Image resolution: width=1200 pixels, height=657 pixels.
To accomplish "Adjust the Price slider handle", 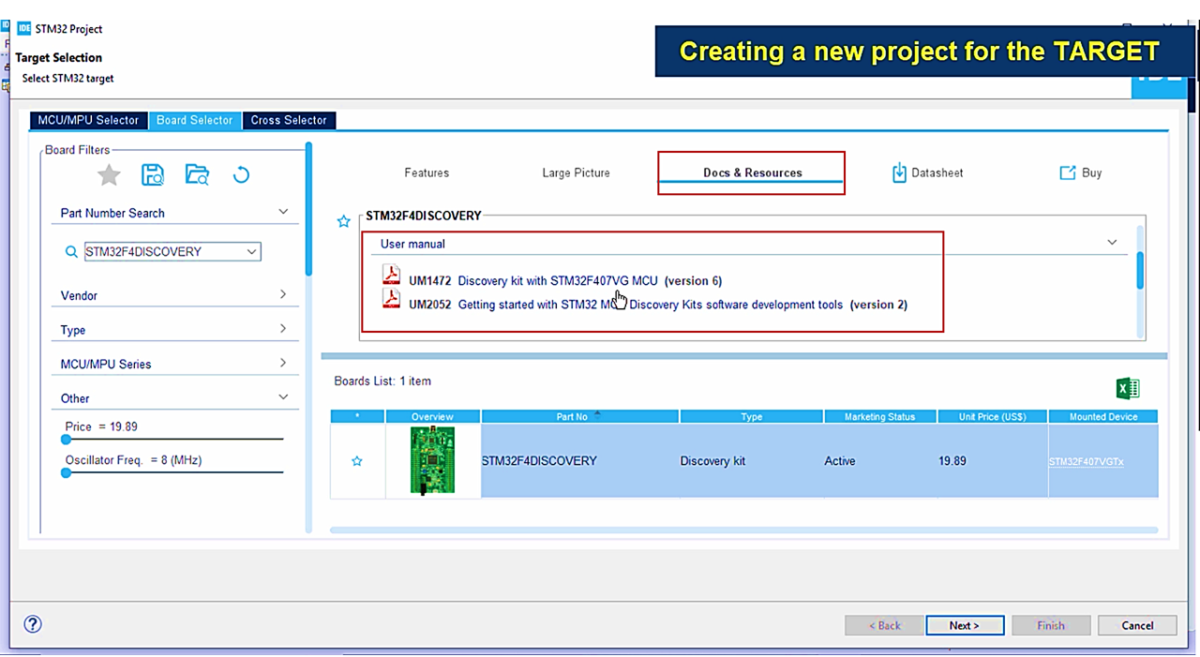I will (x=66, y=439).
